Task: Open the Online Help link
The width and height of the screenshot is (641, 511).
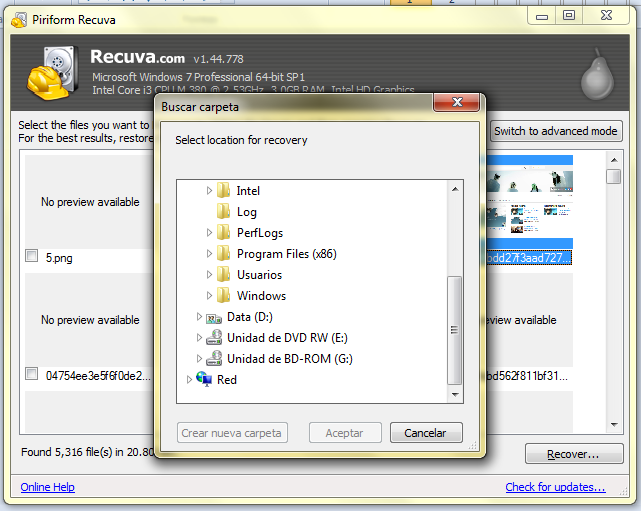Action: click(47, 488)
